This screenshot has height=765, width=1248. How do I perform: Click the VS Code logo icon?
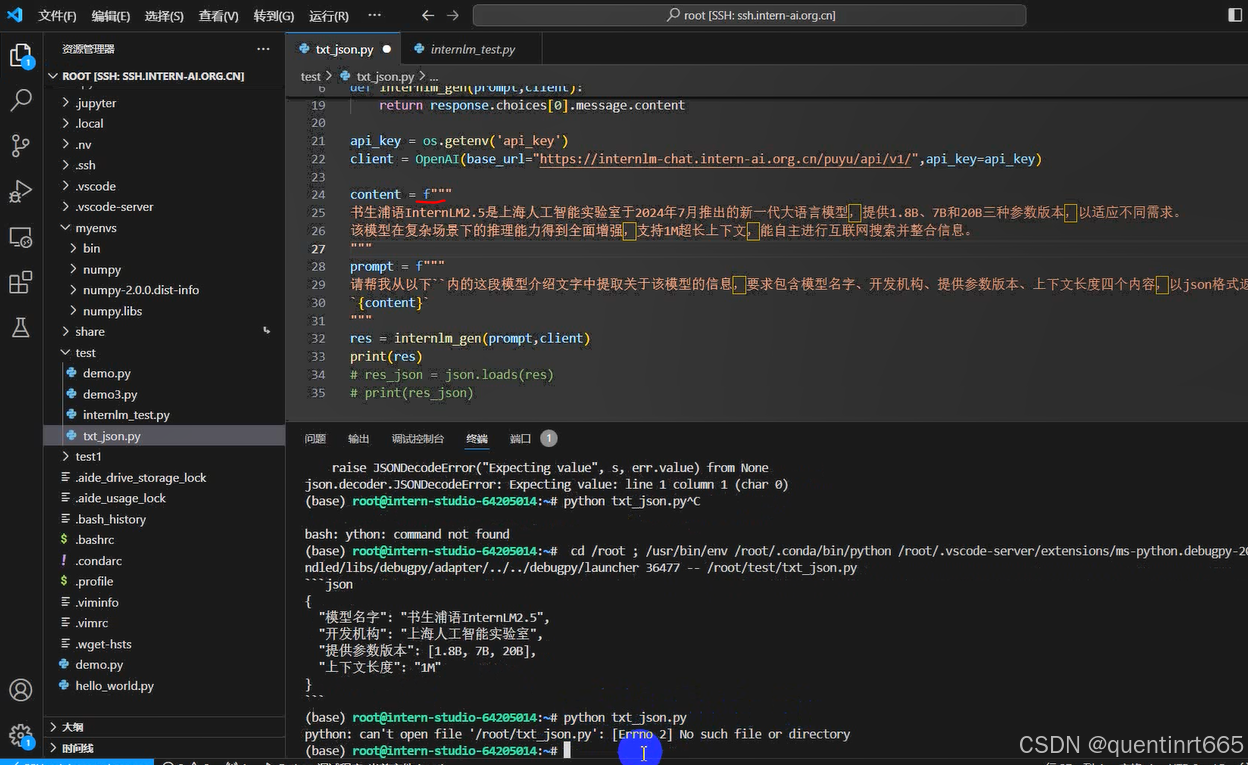14,15
